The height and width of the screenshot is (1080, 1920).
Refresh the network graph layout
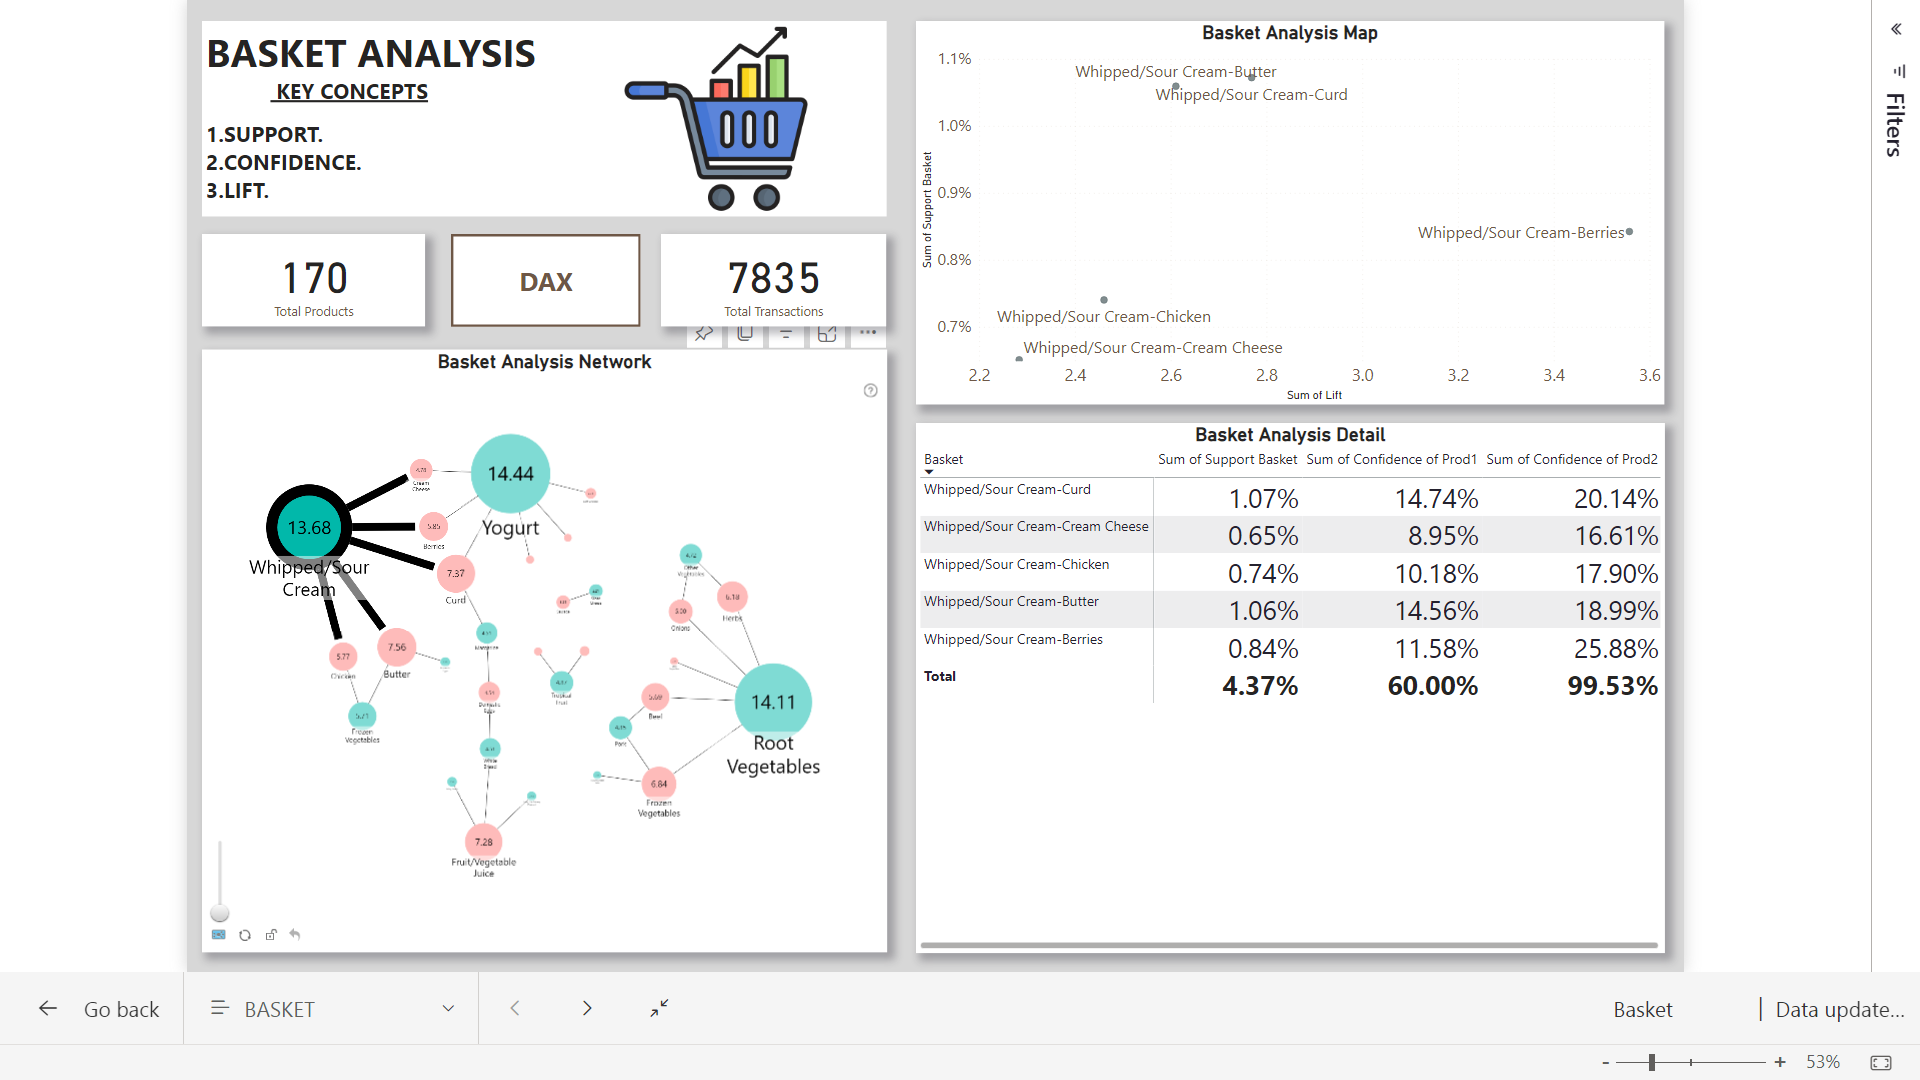(x=245, y=935)
